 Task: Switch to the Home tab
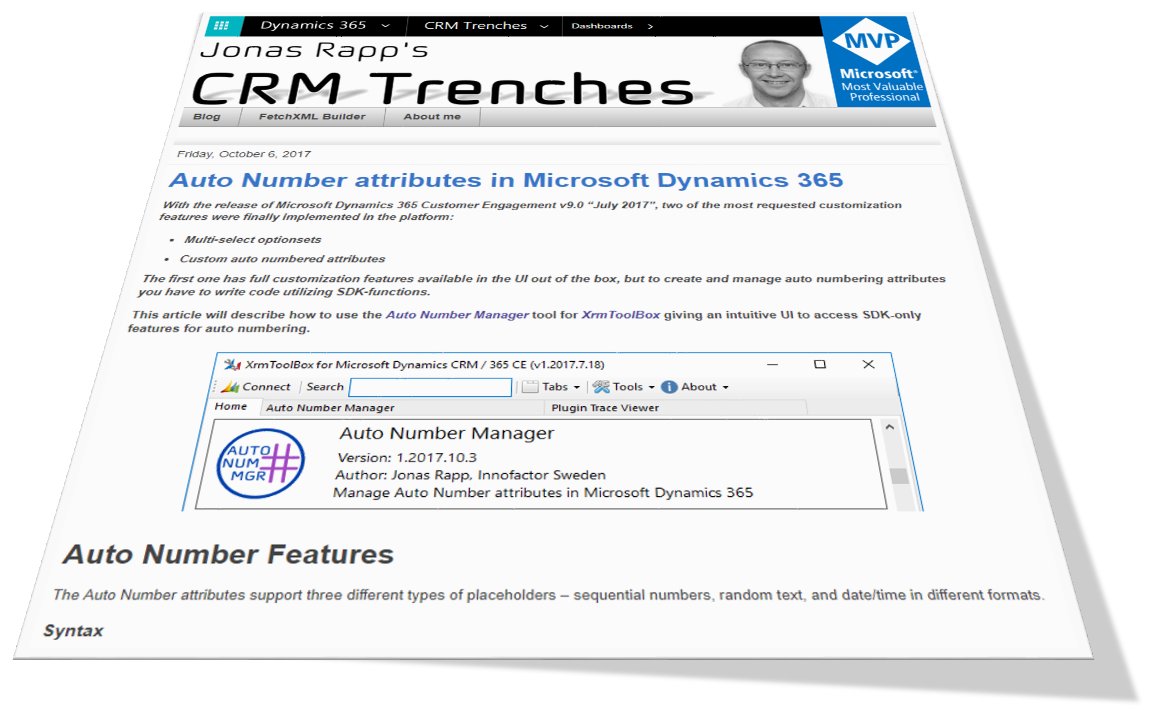(231, 407)
